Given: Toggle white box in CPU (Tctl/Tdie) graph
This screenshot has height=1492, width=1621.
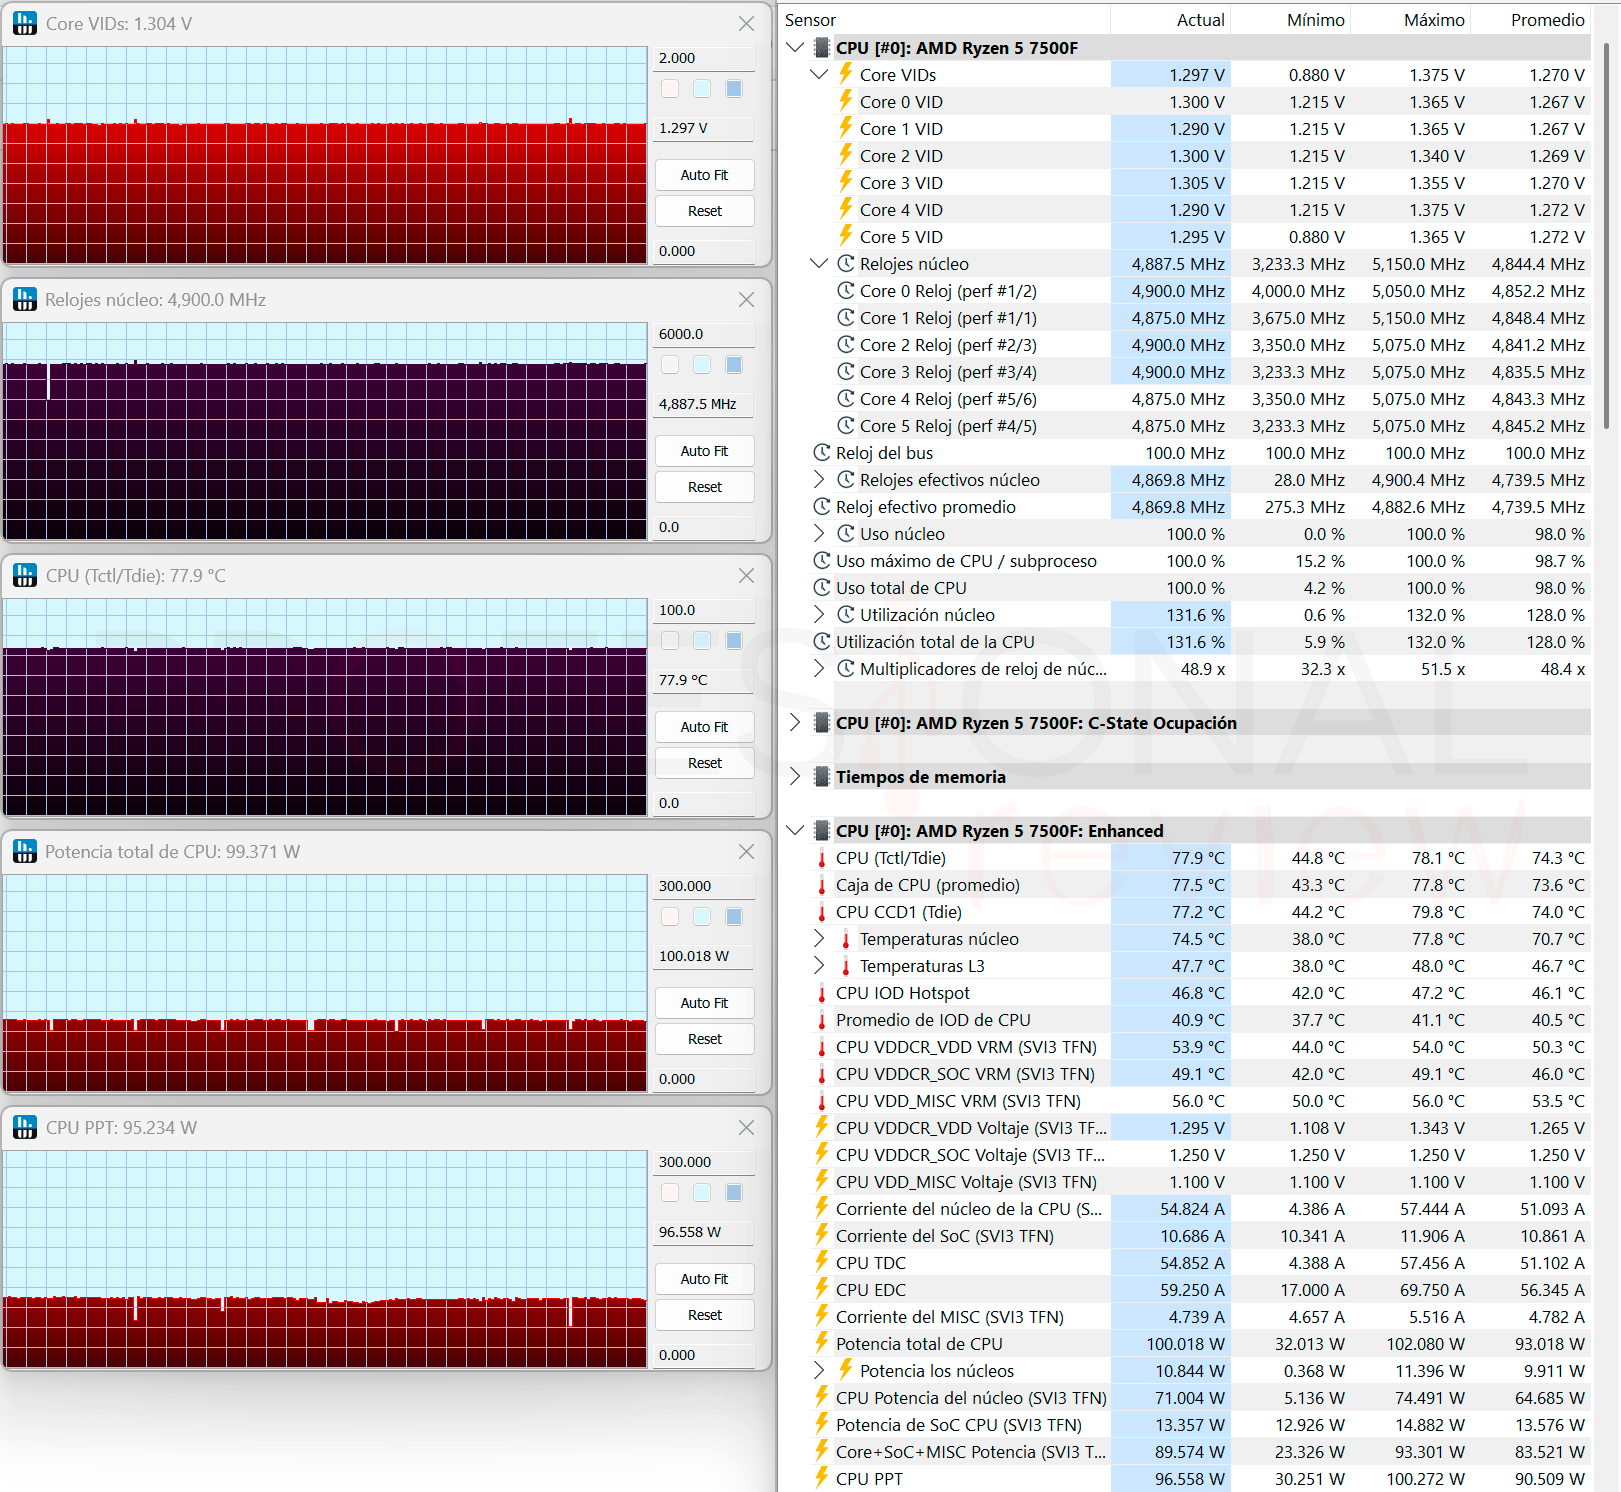Looking at the screenshot, I should [670, 641].
